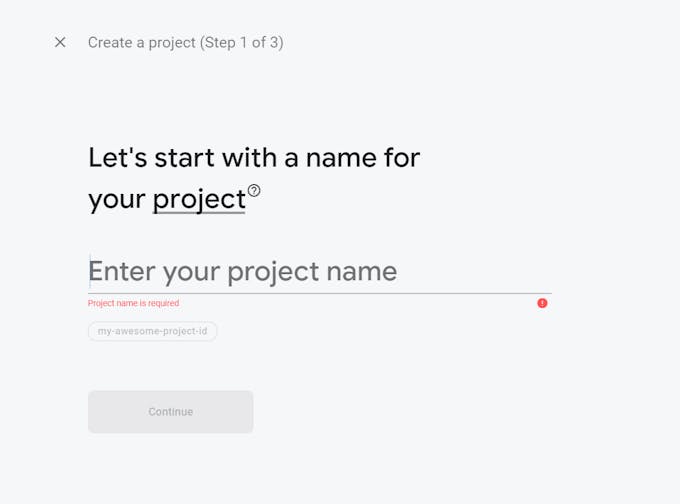Screen dimensions: 680x504
Task: Close the Create a project dialog
Action: (60, 42)
